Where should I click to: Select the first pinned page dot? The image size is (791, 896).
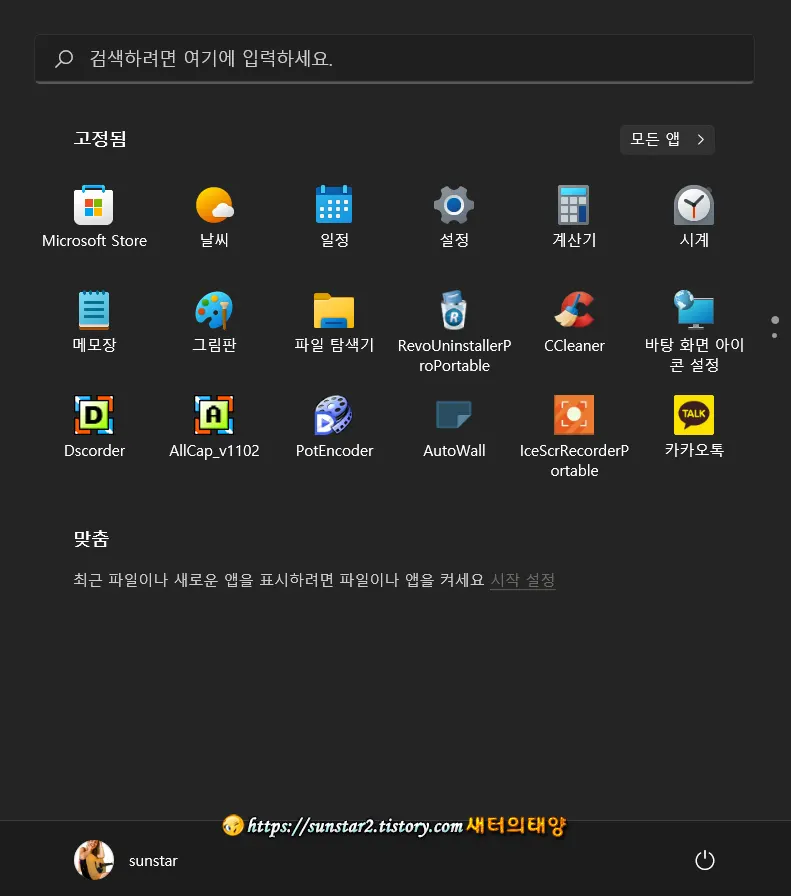point(774,320)
